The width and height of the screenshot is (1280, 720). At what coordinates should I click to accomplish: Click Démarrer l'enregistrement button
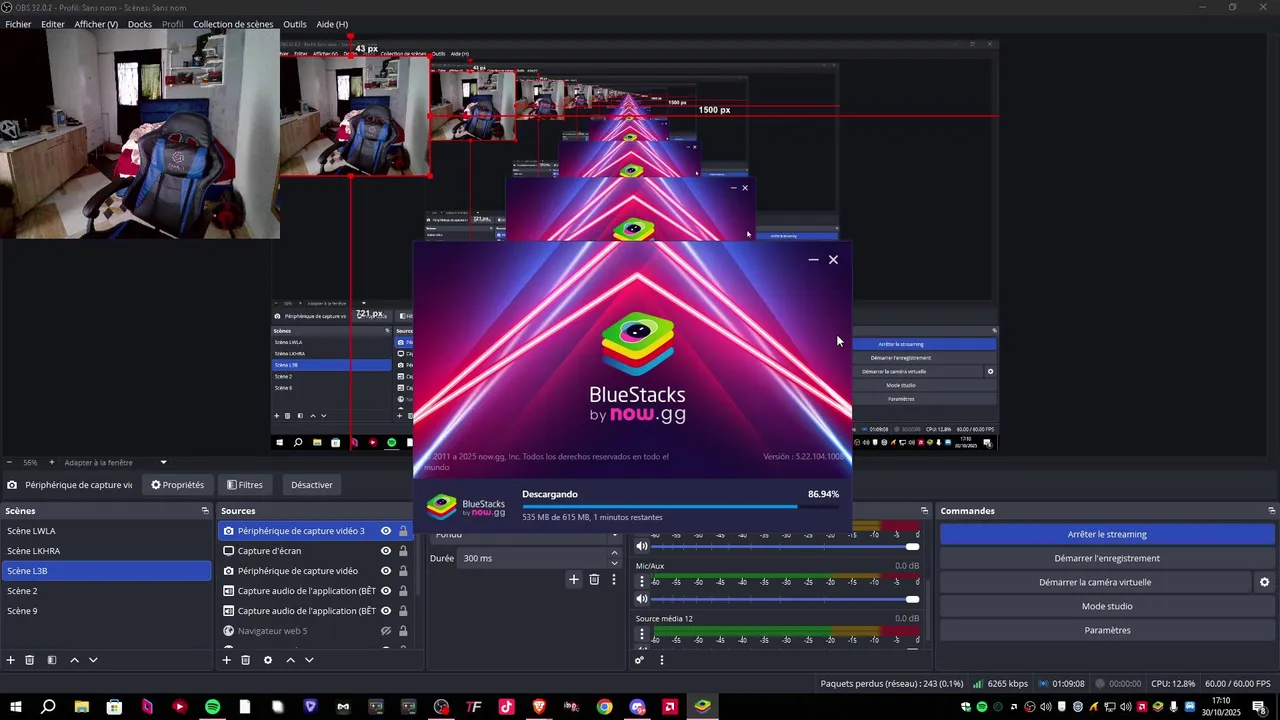tap(1107, 558)
